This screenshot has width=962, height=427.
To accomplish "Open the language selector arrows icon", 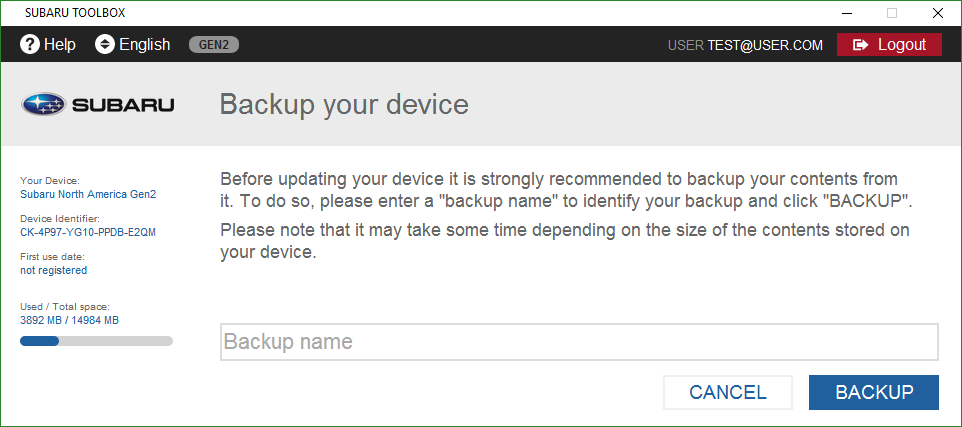I will pyautogui.click(x=105, y=44).
